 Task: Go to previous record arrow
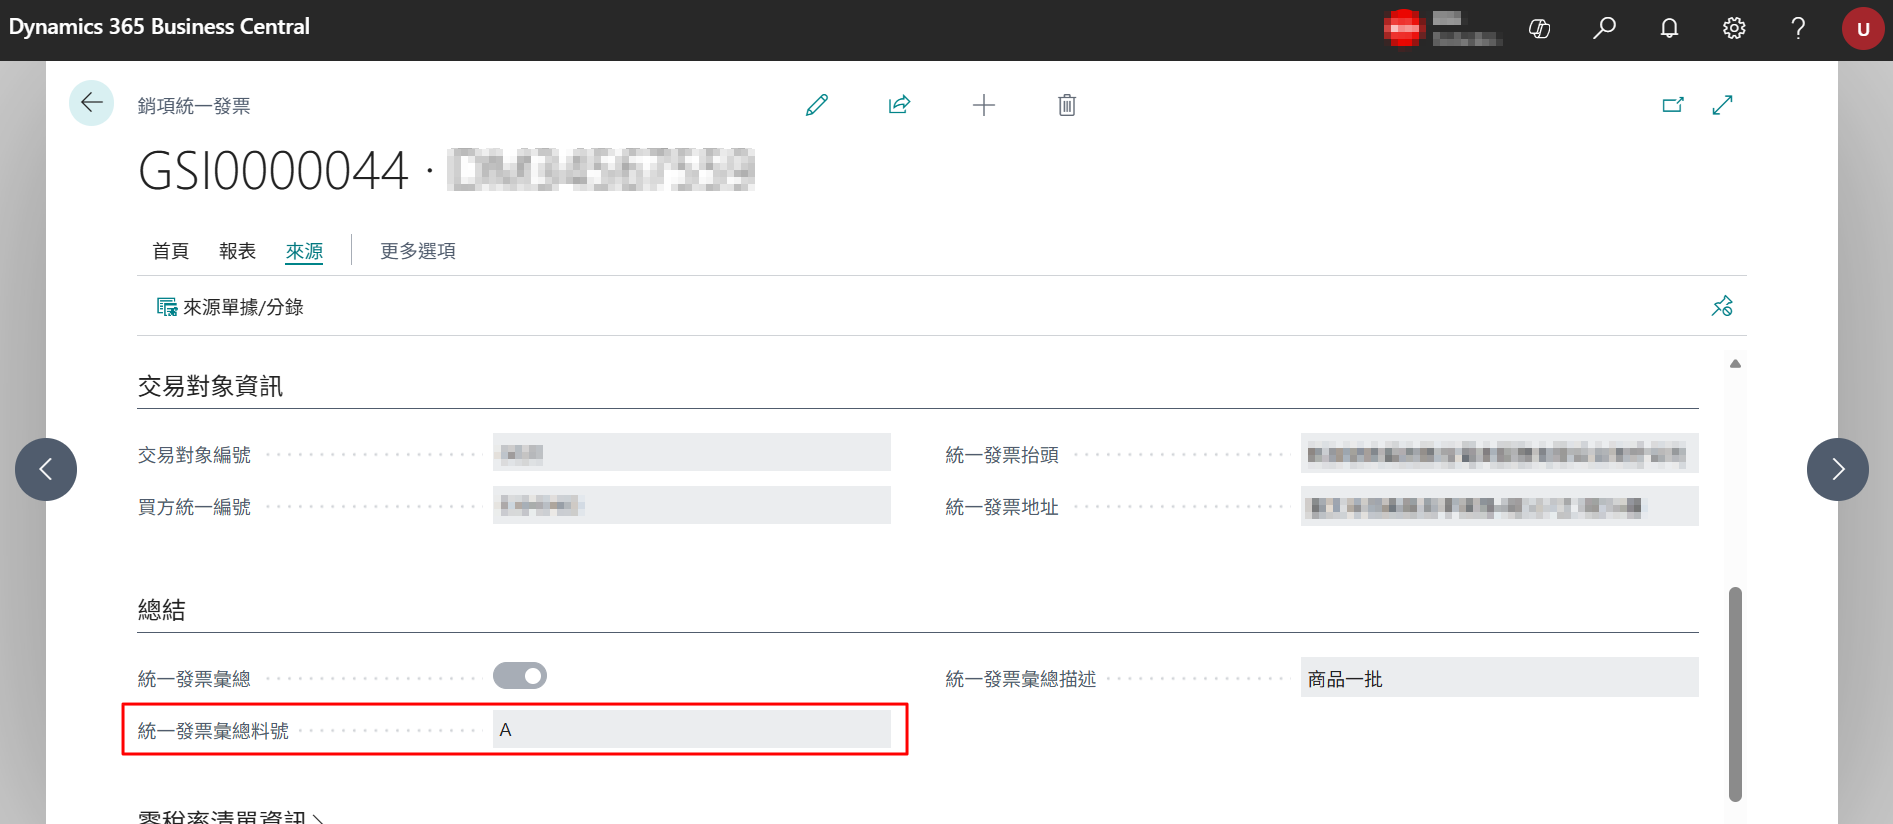[x=46, y=469]
